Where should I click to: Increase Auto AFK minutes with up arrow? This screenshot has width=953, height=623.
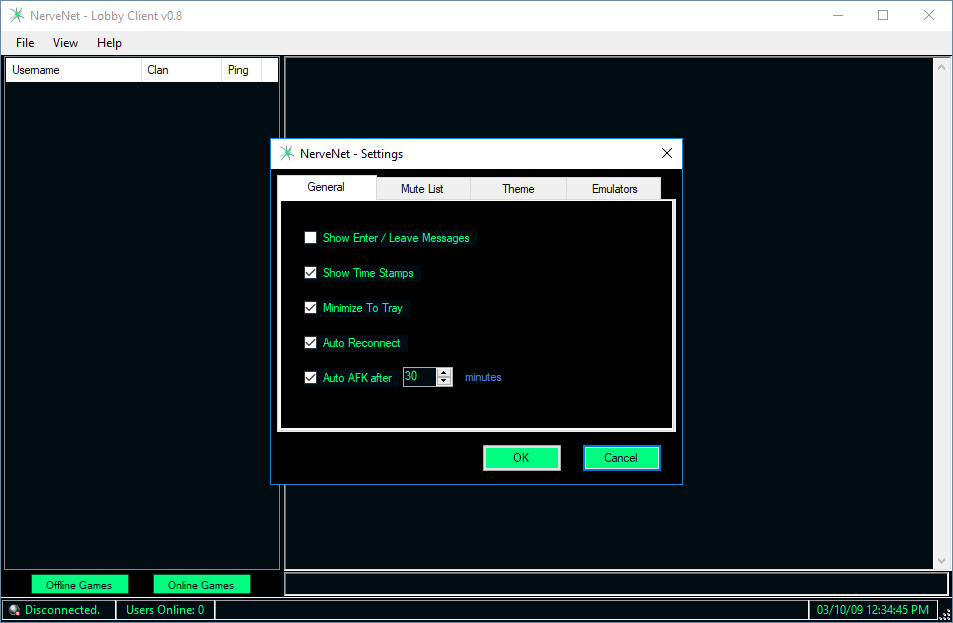tap(444, 373)
